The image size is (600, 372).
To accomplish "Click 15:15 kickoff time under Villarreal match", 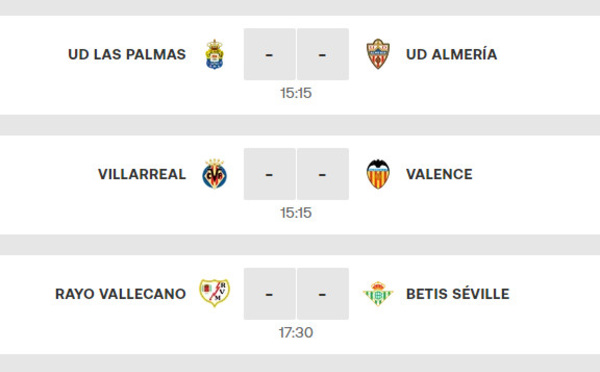I will pos(296,213).
